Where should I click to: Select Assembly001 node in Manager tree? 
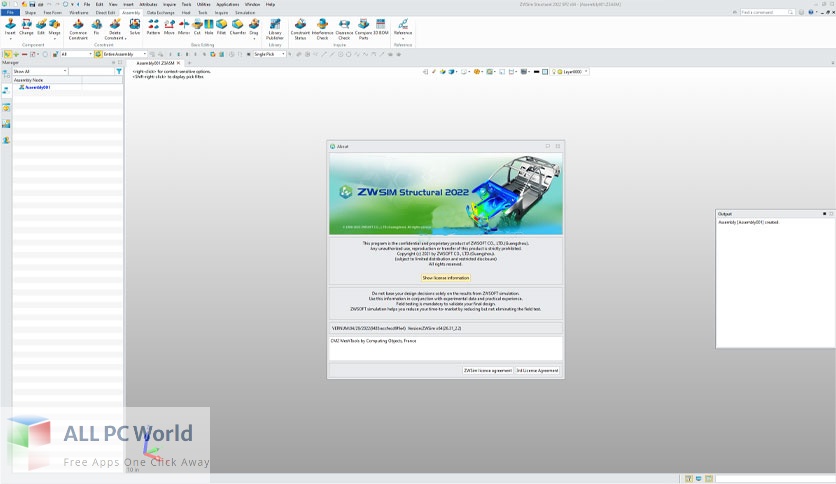coord(38,87)
